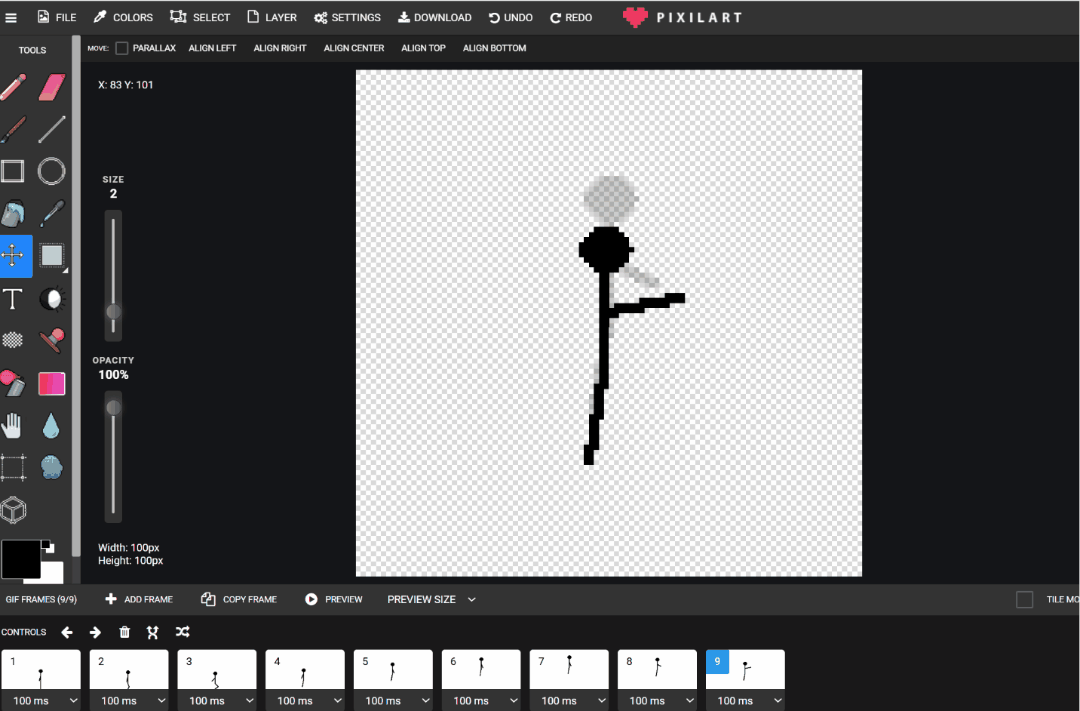Viewport: 1080px width, 711px height.
Task: Enable the Parallax checkbox
Action: [122, 48]
